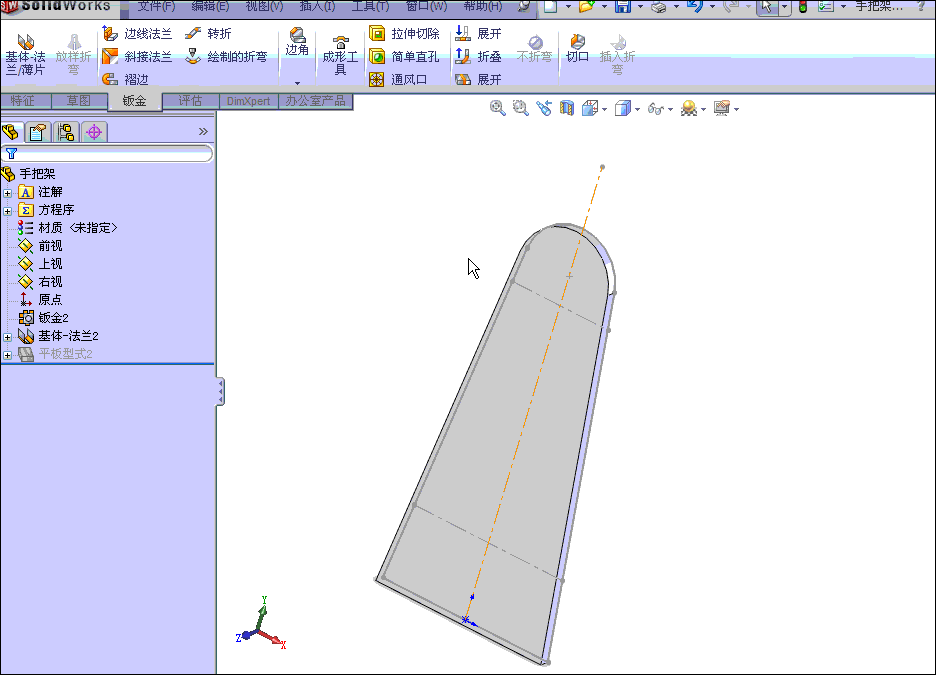Viewport: 936px width, 675px height.
Task: Pick the Sketched Bend (绘制的折弯) tool
Action: coord(226,57)
